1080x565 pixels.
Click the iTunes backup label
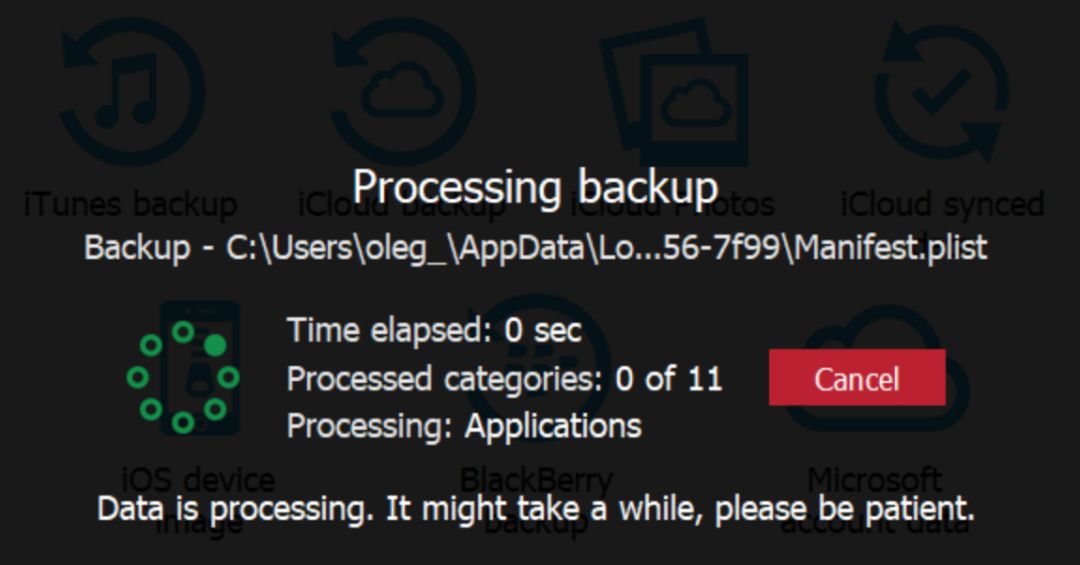pos(130,205)
